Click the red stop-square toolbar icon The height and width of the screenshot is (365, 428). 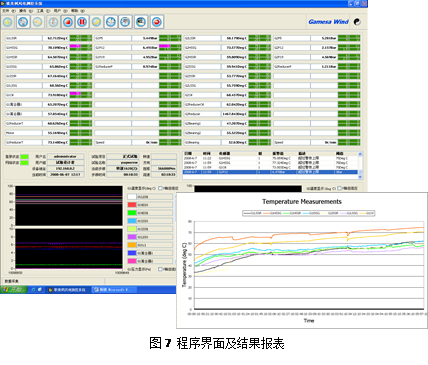coord(68,22)
